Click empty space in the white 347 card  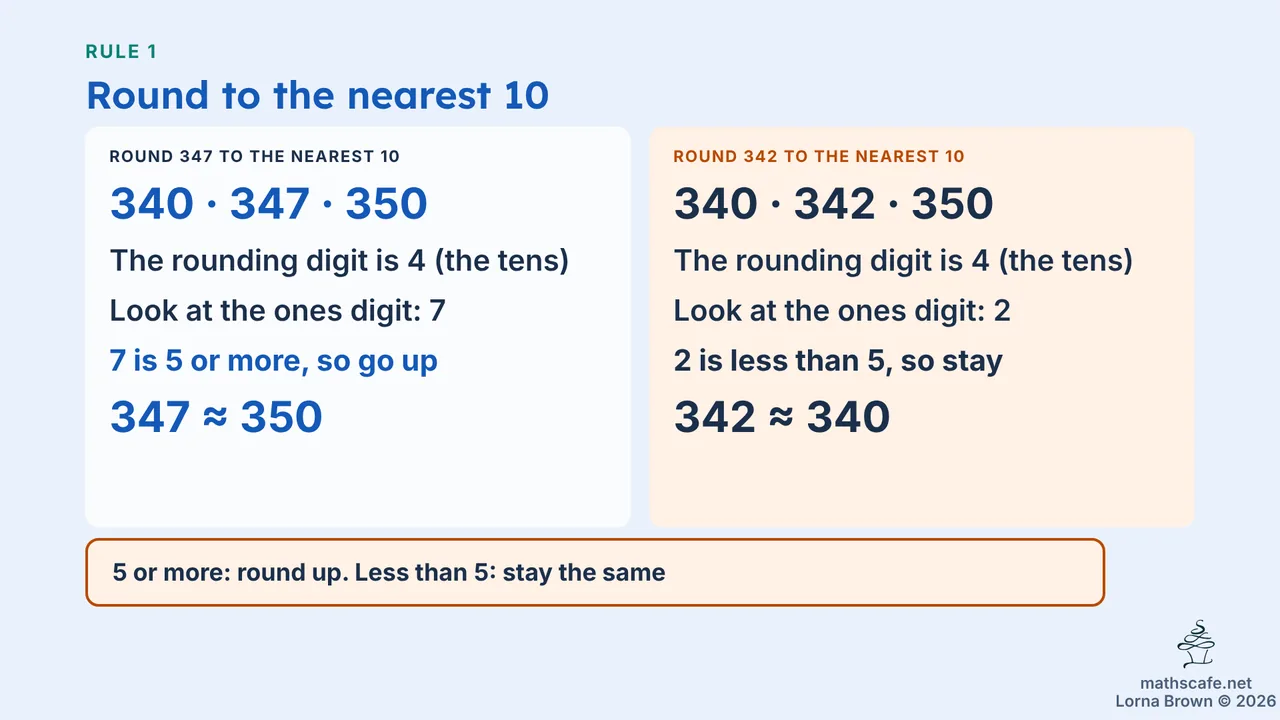point(357,483)
